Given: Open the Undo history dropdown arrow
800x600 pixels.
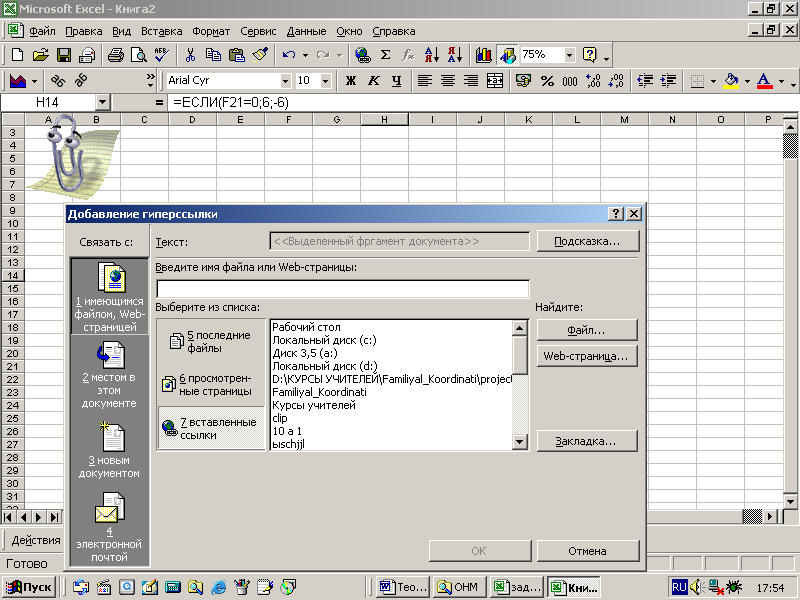Looking at the screenshot, I should 305,55.
